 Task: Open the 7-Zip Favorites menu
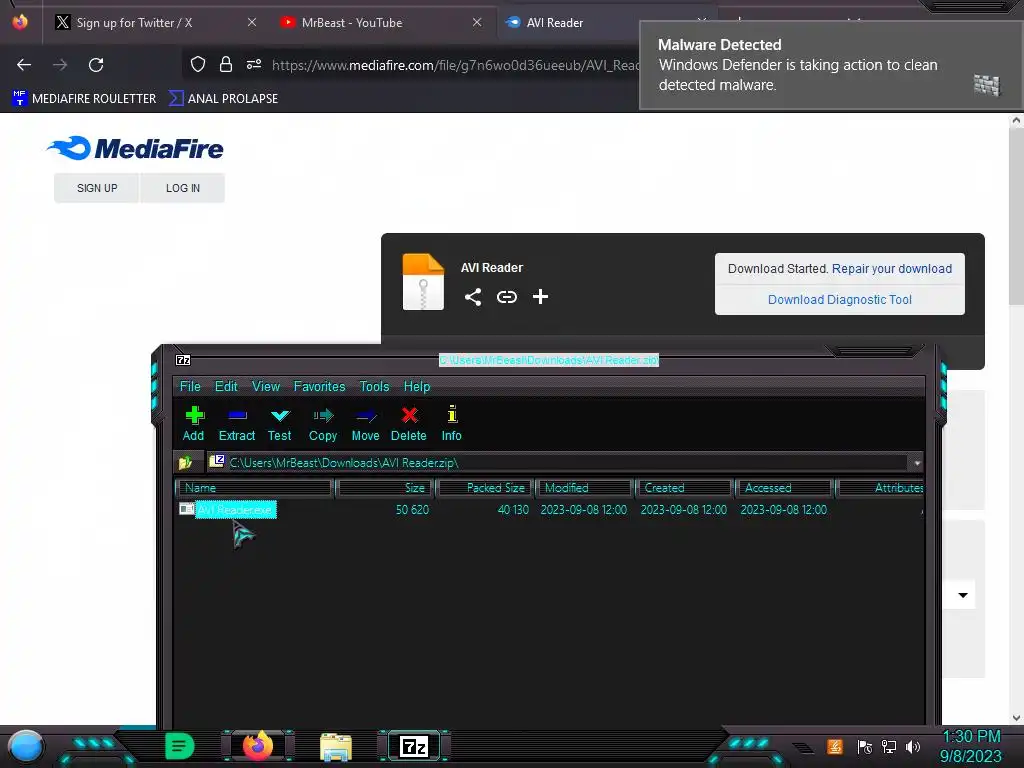click(x=319, y=387)
